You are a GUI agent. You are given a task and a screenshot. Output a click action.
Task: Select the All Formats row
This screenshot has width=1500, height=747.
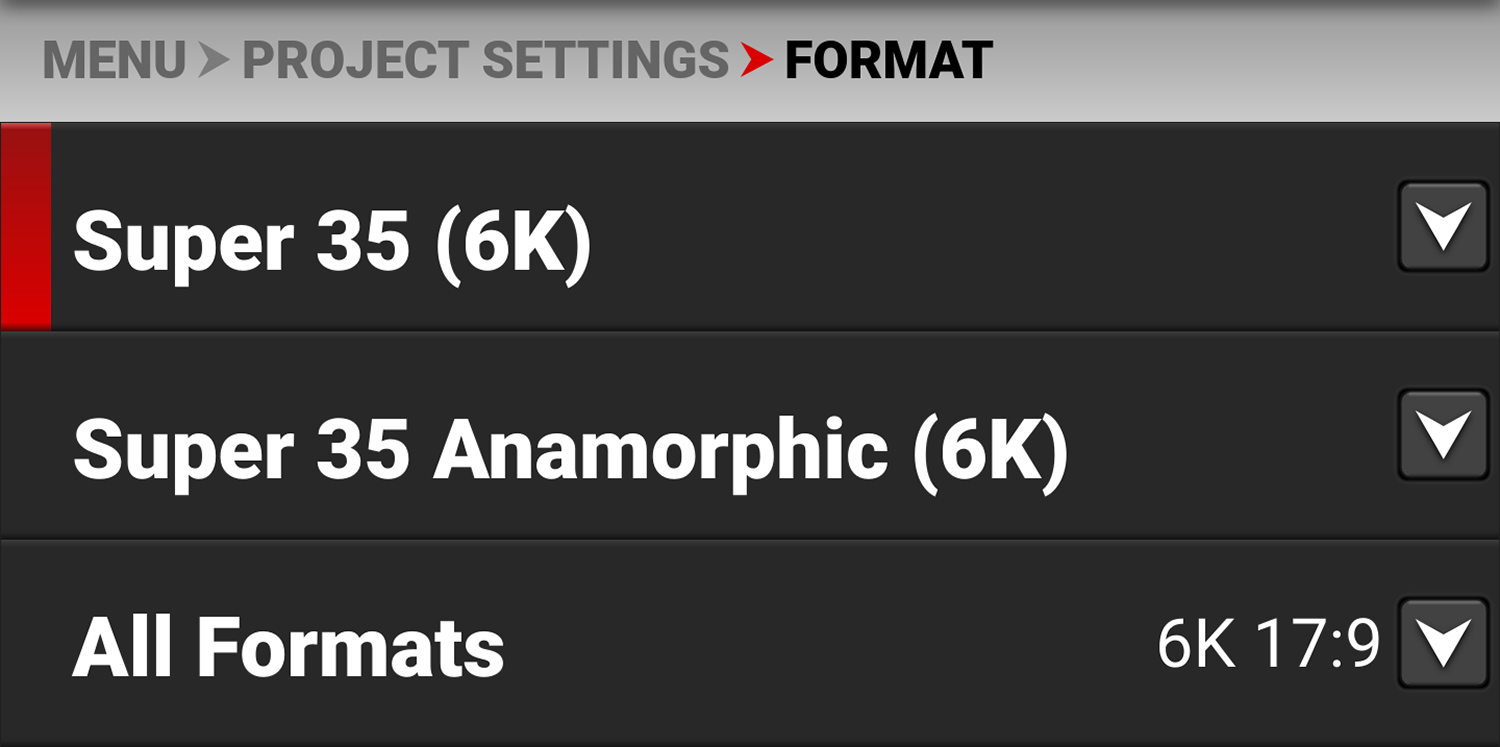(750, 644)
